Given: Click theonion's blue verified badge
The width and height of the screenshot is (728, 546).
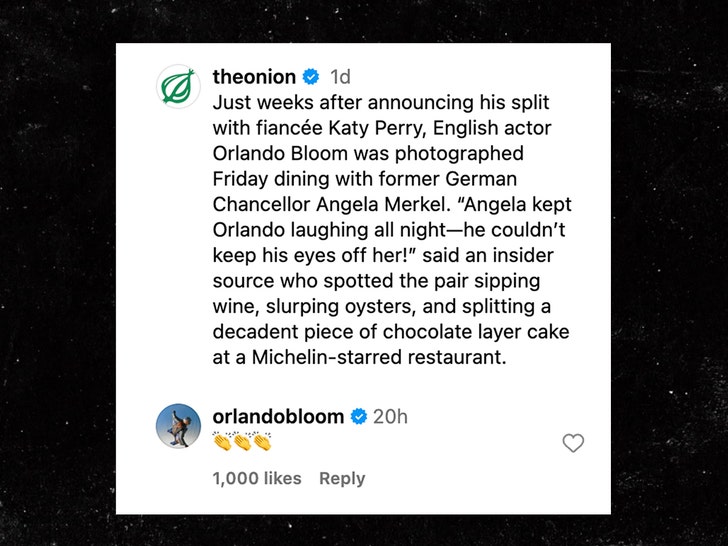Looking at the screenshot, I should [311, 77].
